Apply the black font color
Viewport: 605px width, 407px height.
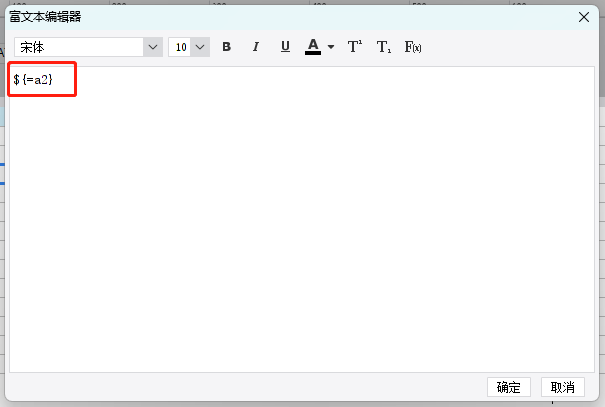coord(313,47)
